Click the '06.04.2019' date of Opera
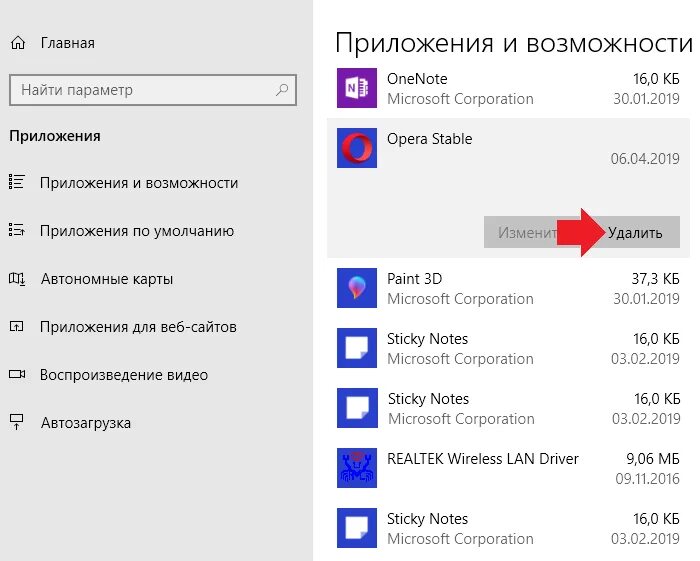Image resolution: width=700 pixels, height=561 pixels. [x=645, y=158]
